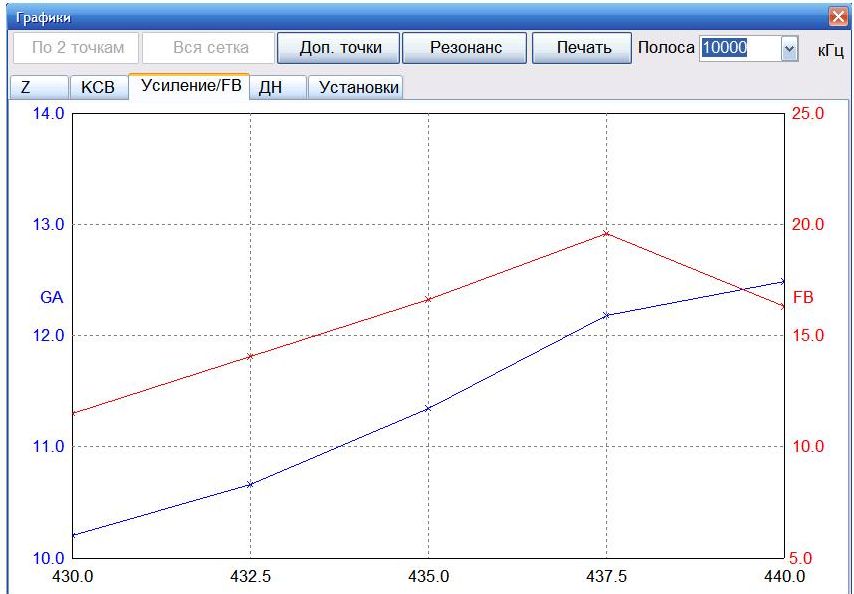Close the Графики window
The height and width of the screenshot is (594, 854).
(838, 17)
